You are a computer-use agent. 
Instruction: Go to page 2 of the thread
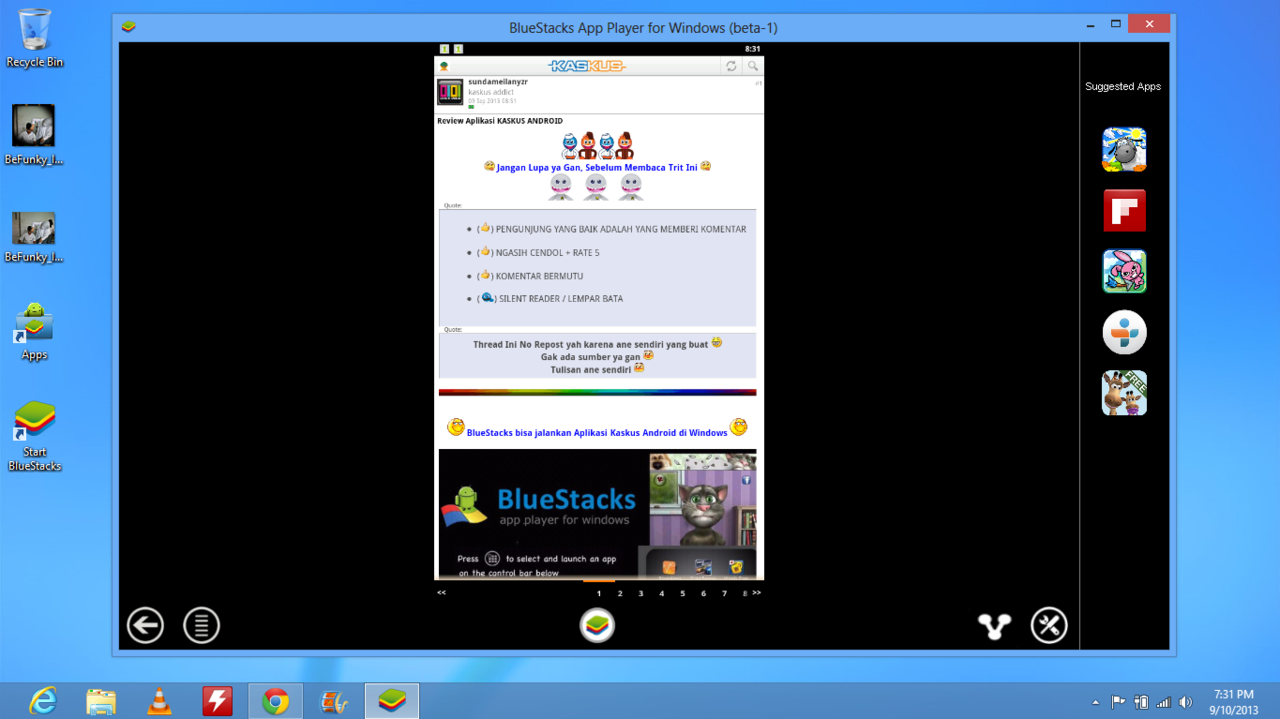(620, 593)
